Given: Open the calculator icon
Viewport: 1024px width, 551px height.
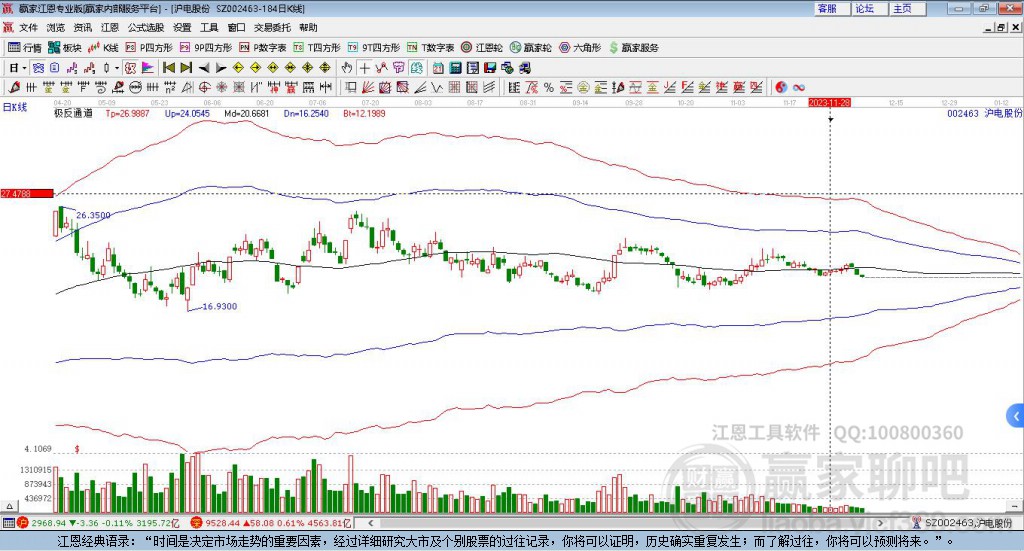Looking at the screenshot, I should (455, 68).
